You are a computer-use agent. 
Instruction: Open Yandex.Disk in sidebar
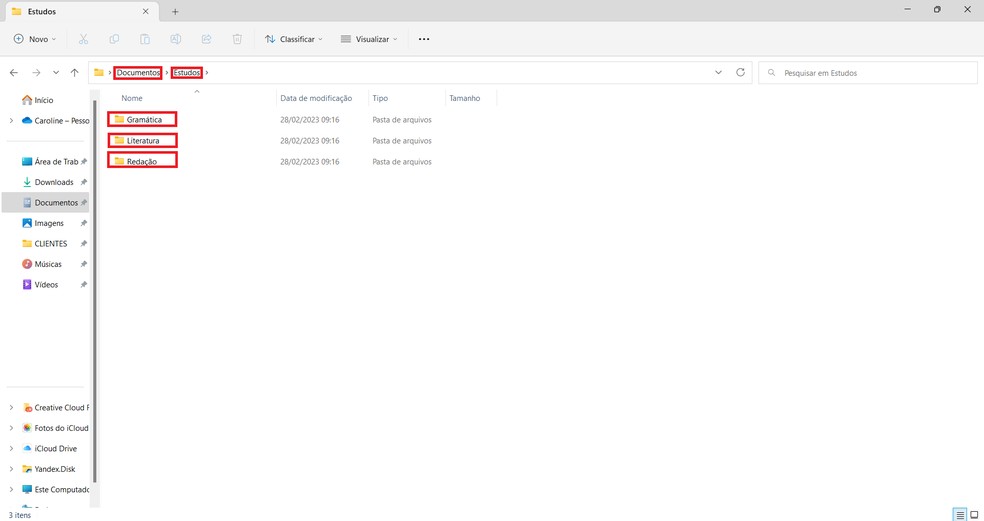click(49, 469)
